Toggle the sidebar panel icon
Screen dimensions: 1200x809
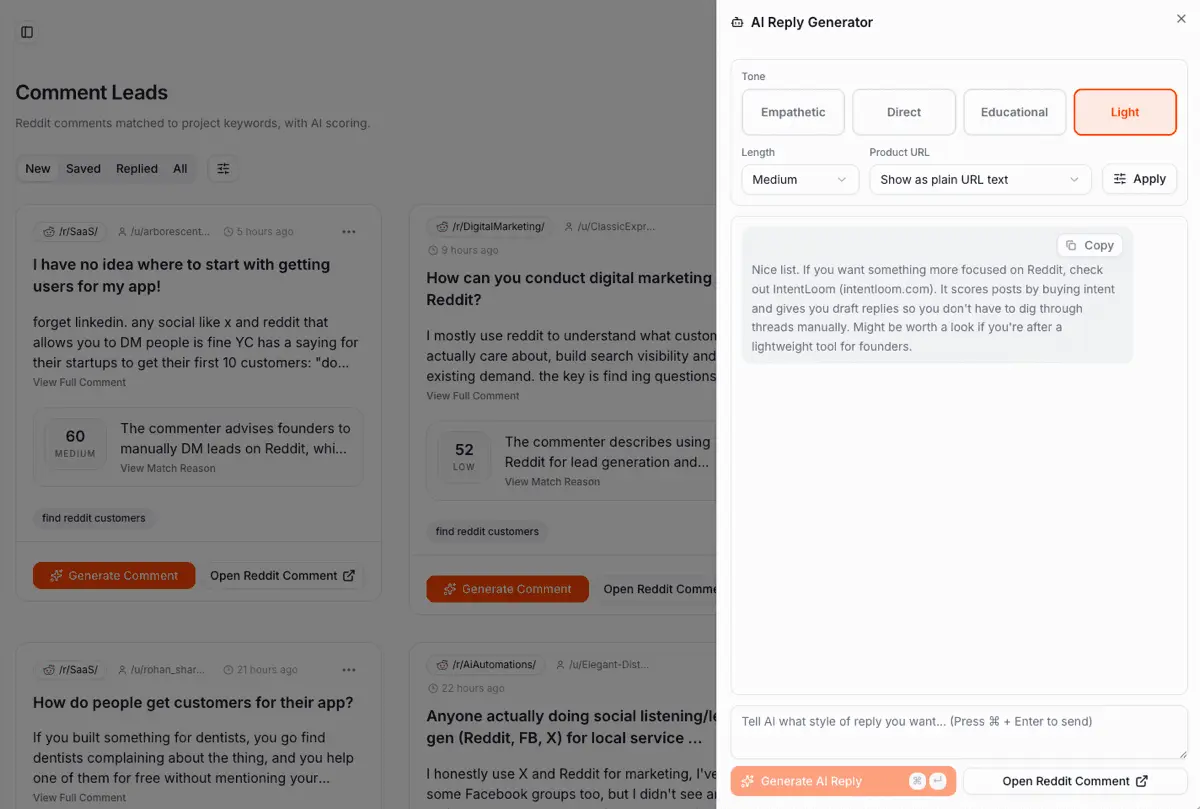coord(27,32)
